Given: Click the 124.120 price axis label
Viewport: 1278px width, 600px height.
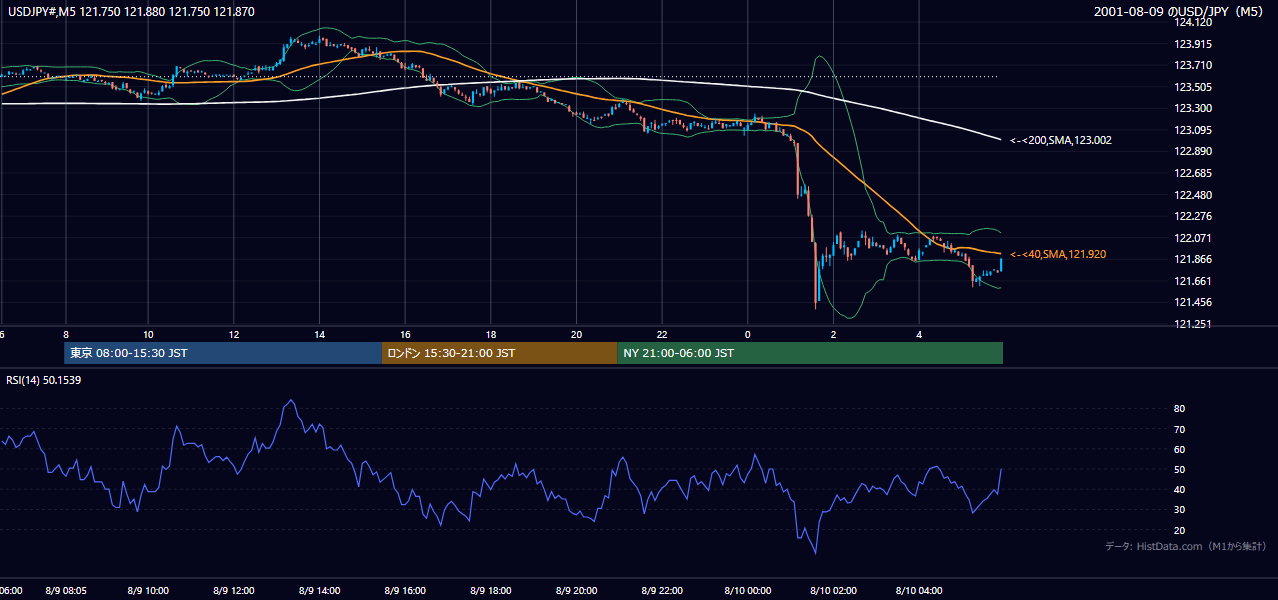Looking at the screenshot, I should click(1194, 22).
